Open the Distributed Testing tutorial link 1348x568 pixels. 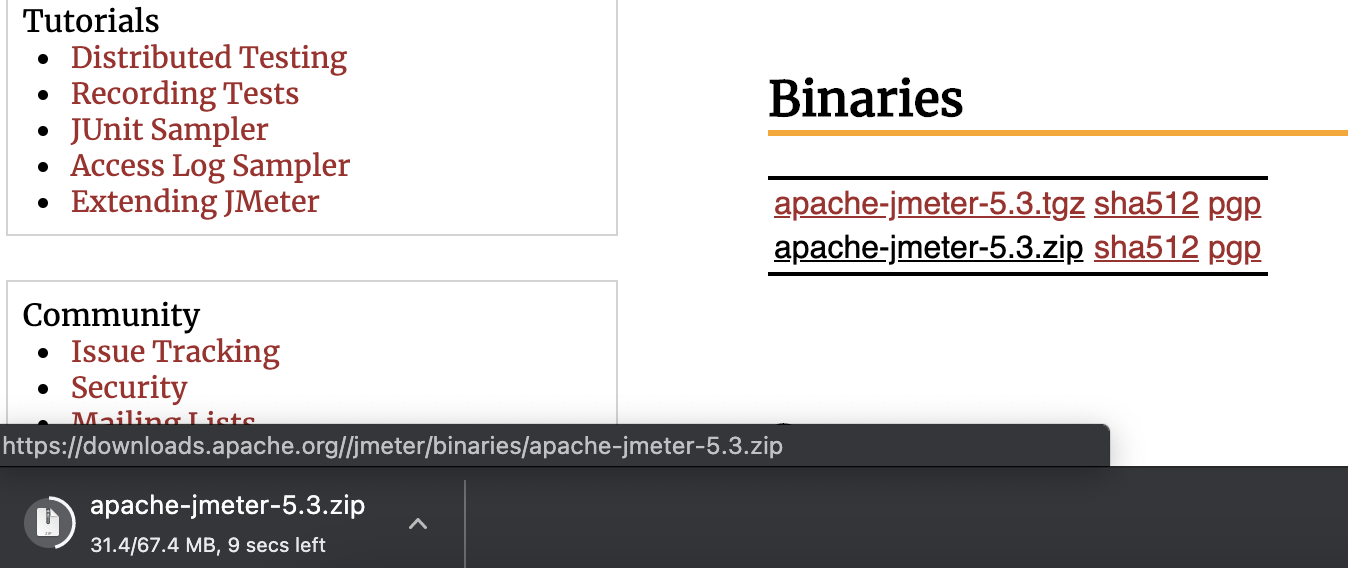point(208,58)
